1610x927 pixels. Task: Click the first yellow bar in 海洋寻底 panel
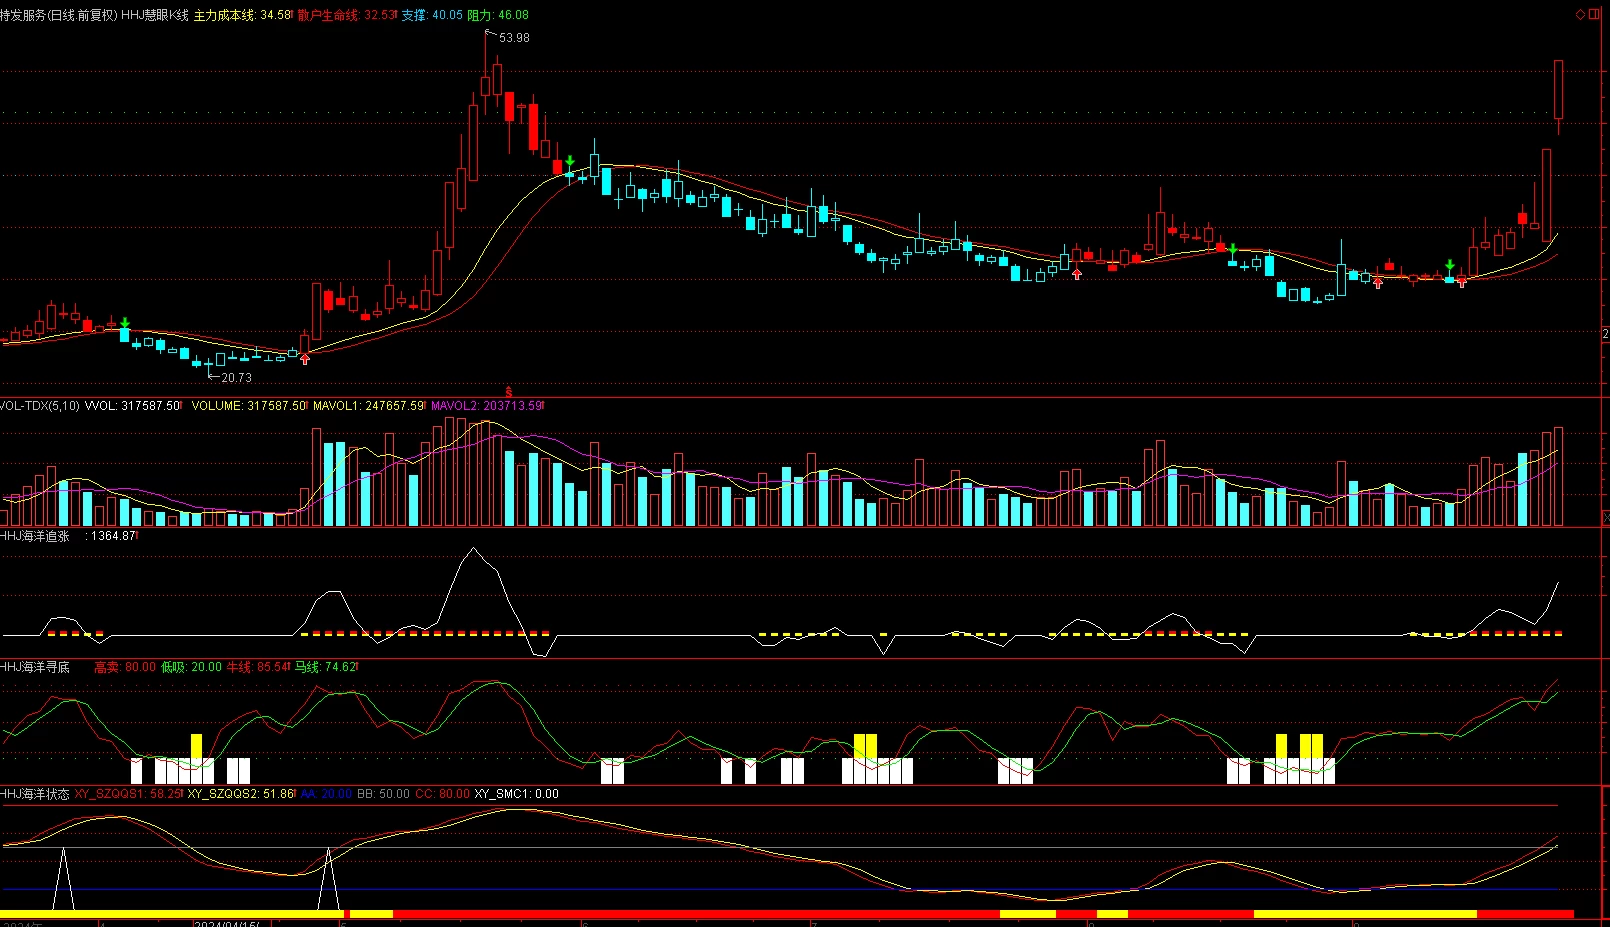coord(196,747)
